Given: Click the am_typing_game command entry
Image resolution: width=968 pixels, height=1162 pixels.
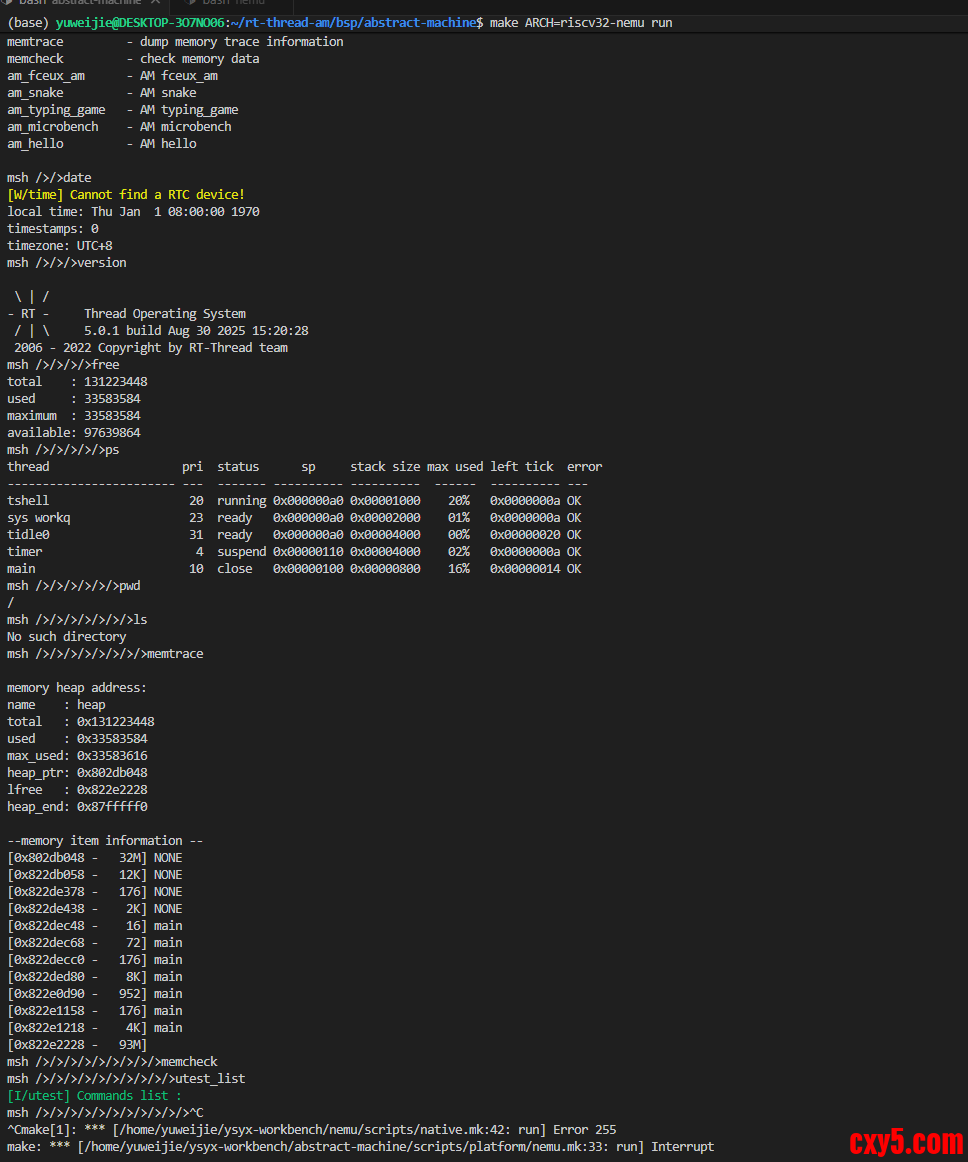Looking at the screenshot, I should (122, 109).
